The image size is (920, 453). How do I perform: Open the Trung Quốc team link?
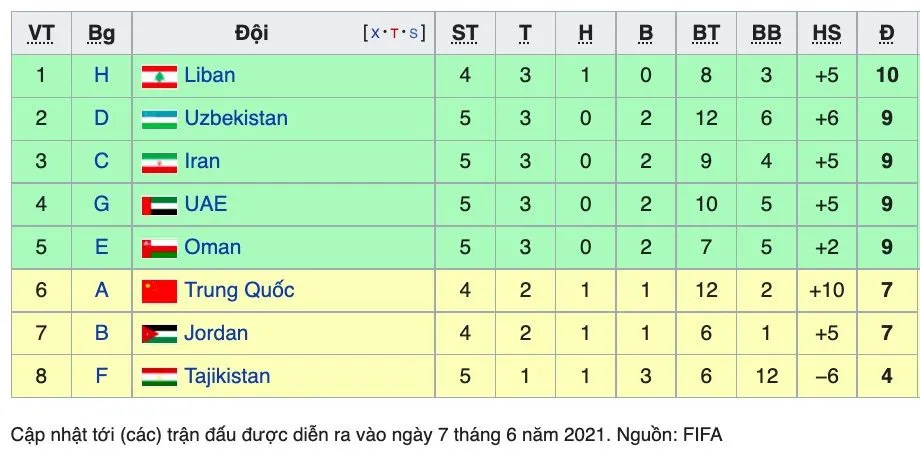pos(239,290)
